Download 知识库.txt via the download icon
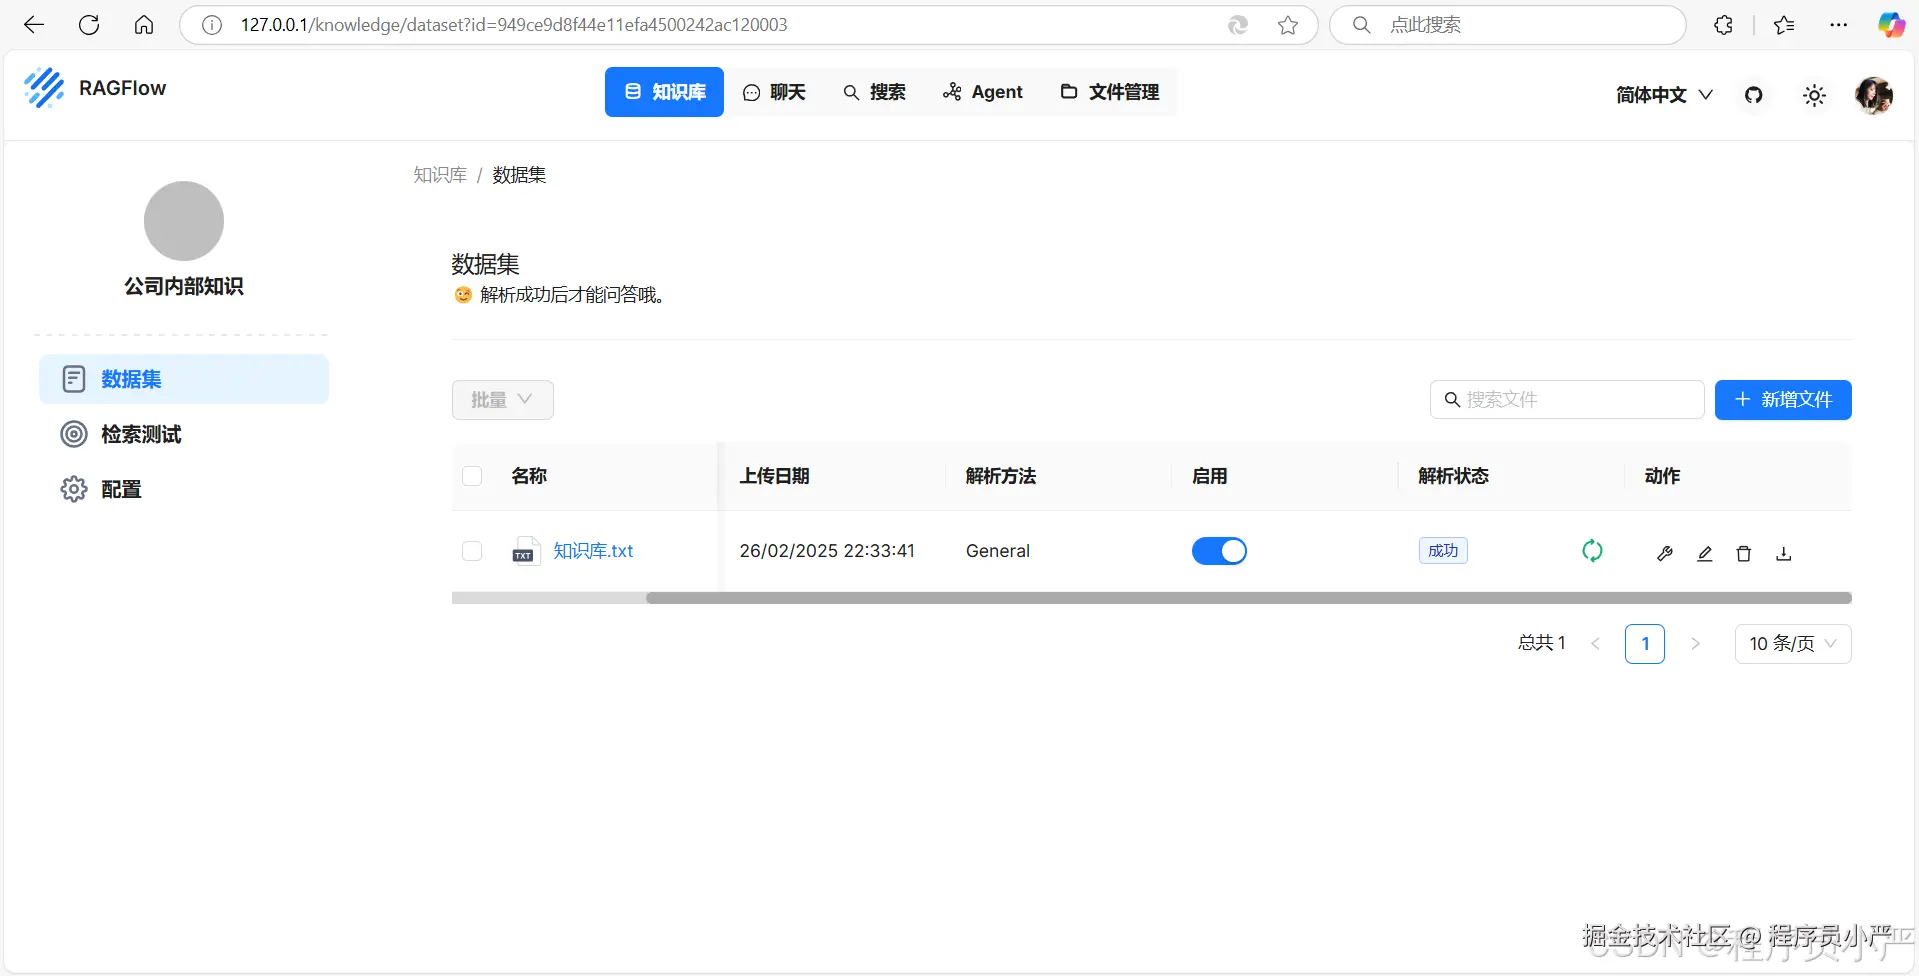 1783,553
